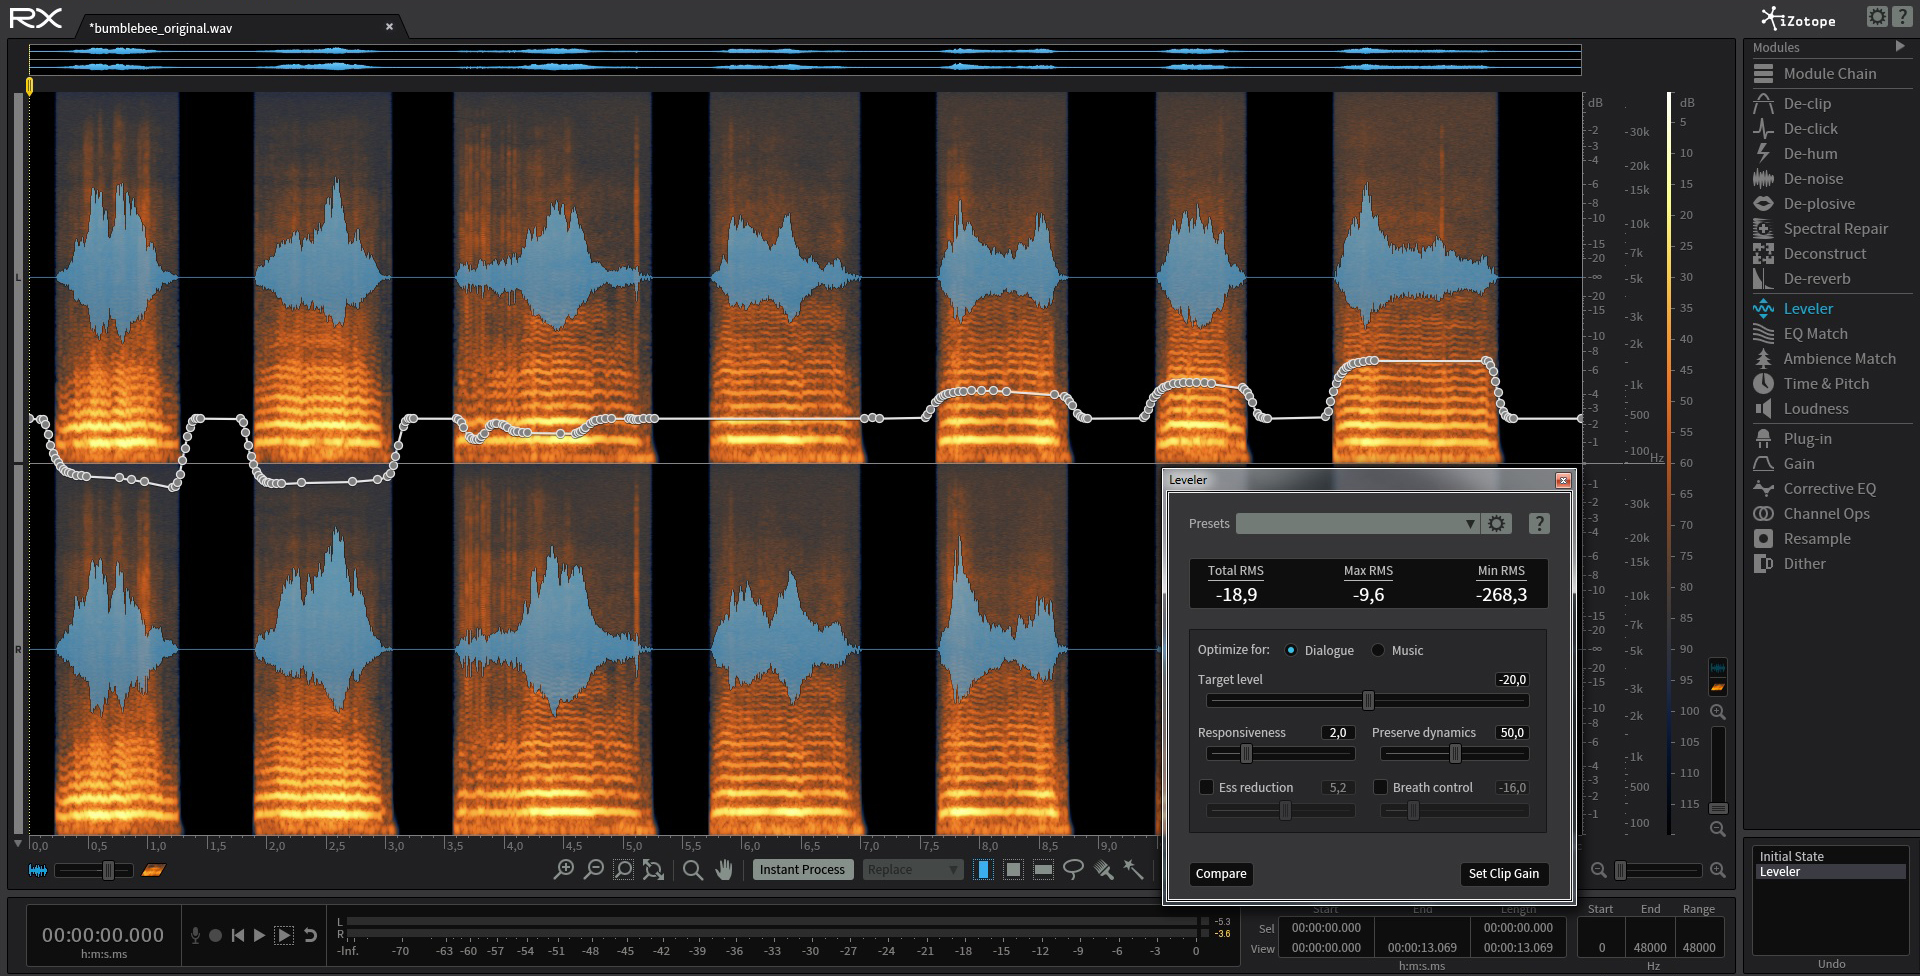Select the Lasso selection tool
This screenshot has width=1920, height=976.
(1073, 870)
